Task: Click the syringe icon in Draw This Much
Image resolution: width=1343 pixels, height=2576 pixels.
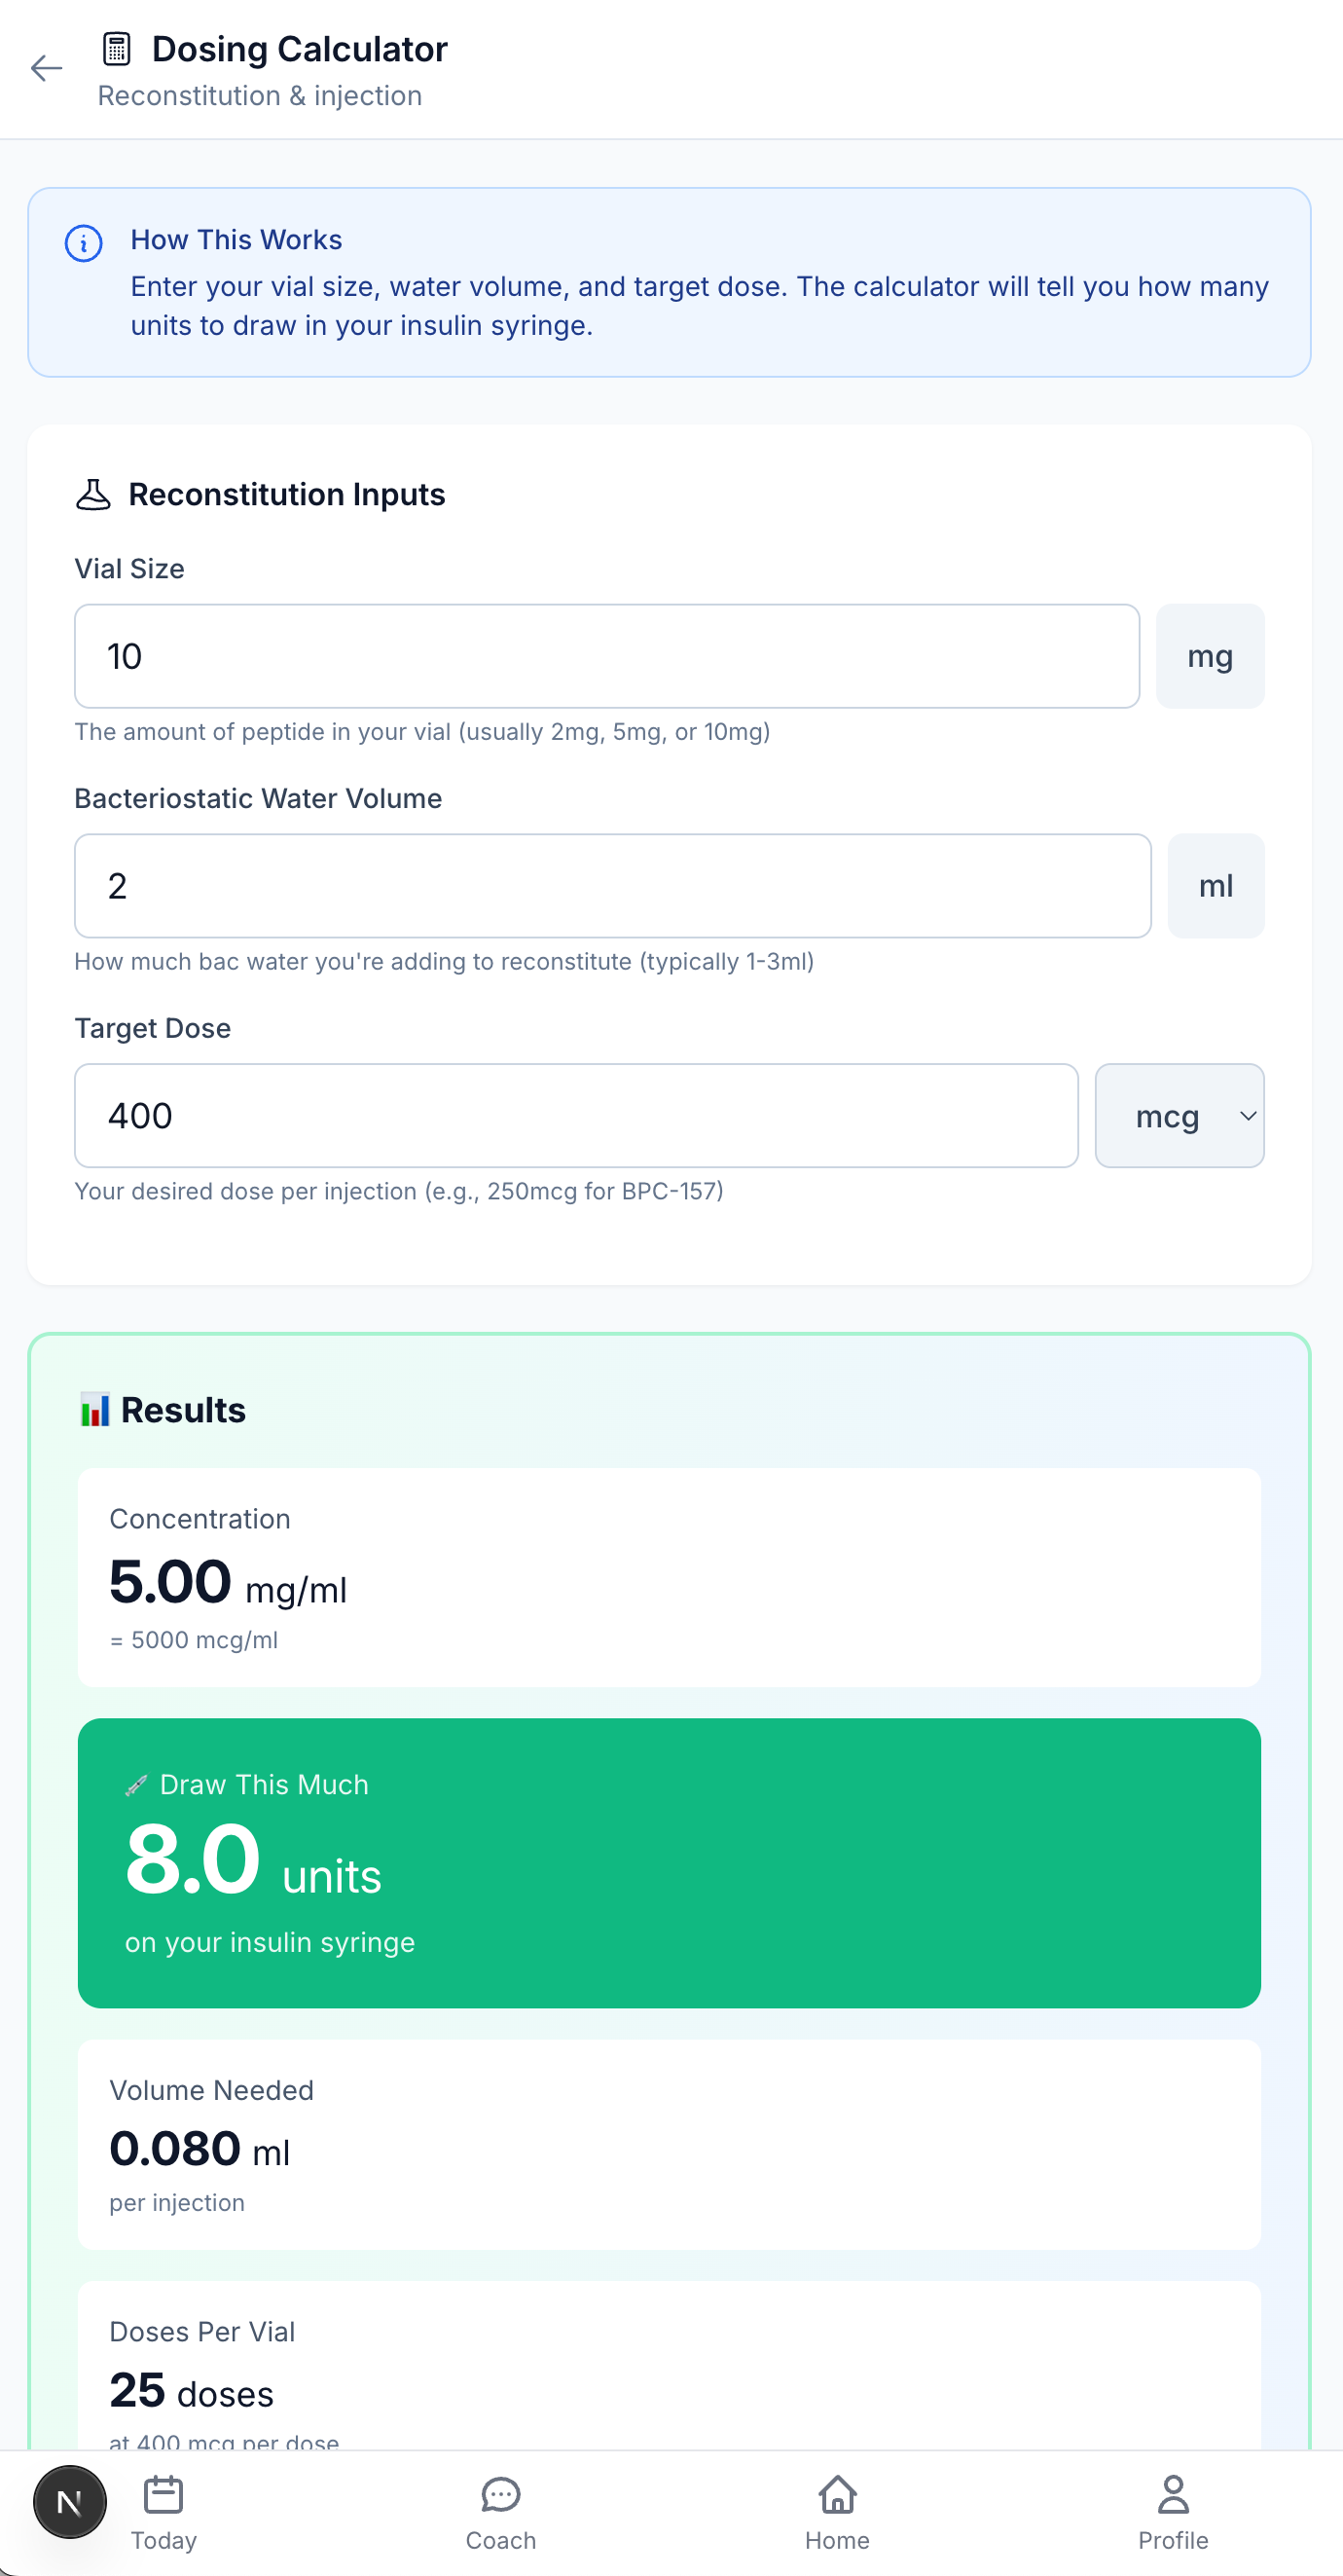Action: click(x=138, y=1783)
